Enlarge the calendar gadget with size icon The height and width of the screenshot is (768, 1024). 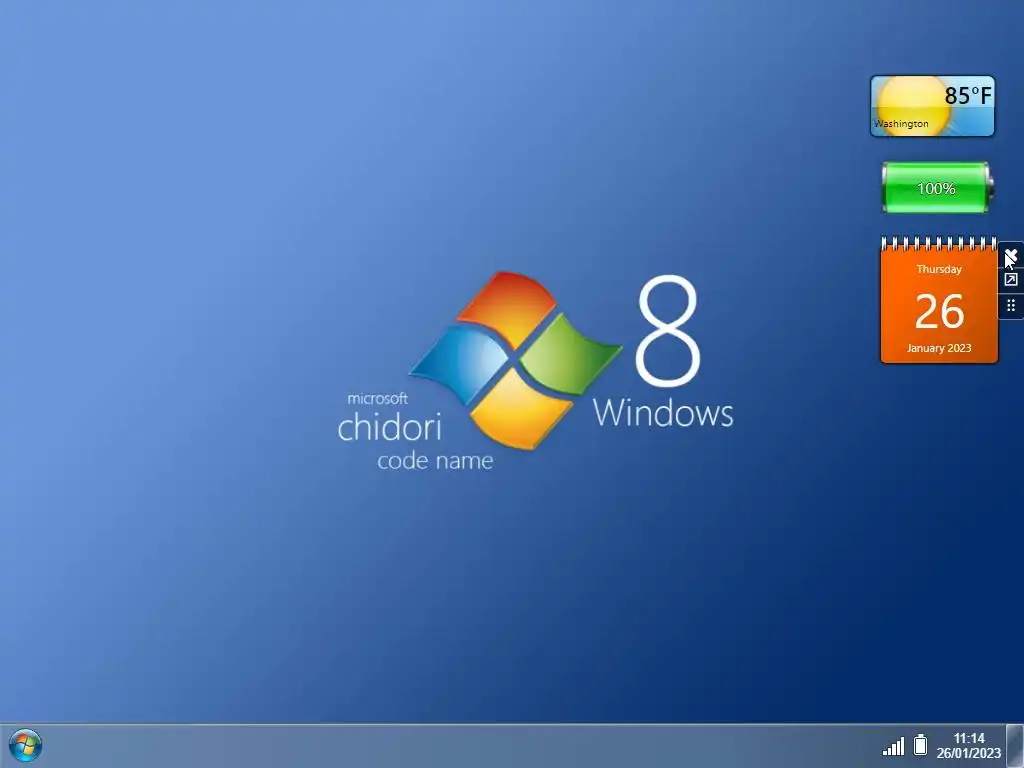pos(1011,280)
